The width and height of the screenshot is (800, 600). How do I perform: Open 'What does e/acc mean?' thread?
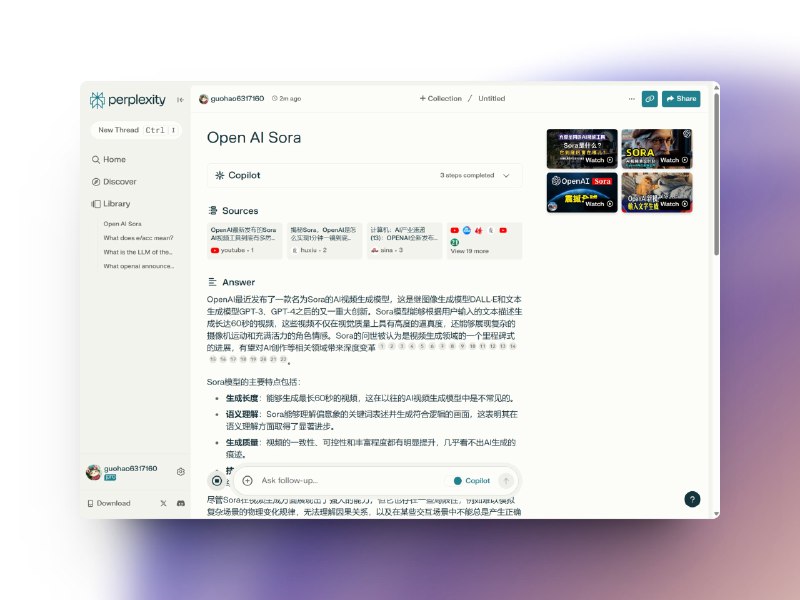(138, 238)
